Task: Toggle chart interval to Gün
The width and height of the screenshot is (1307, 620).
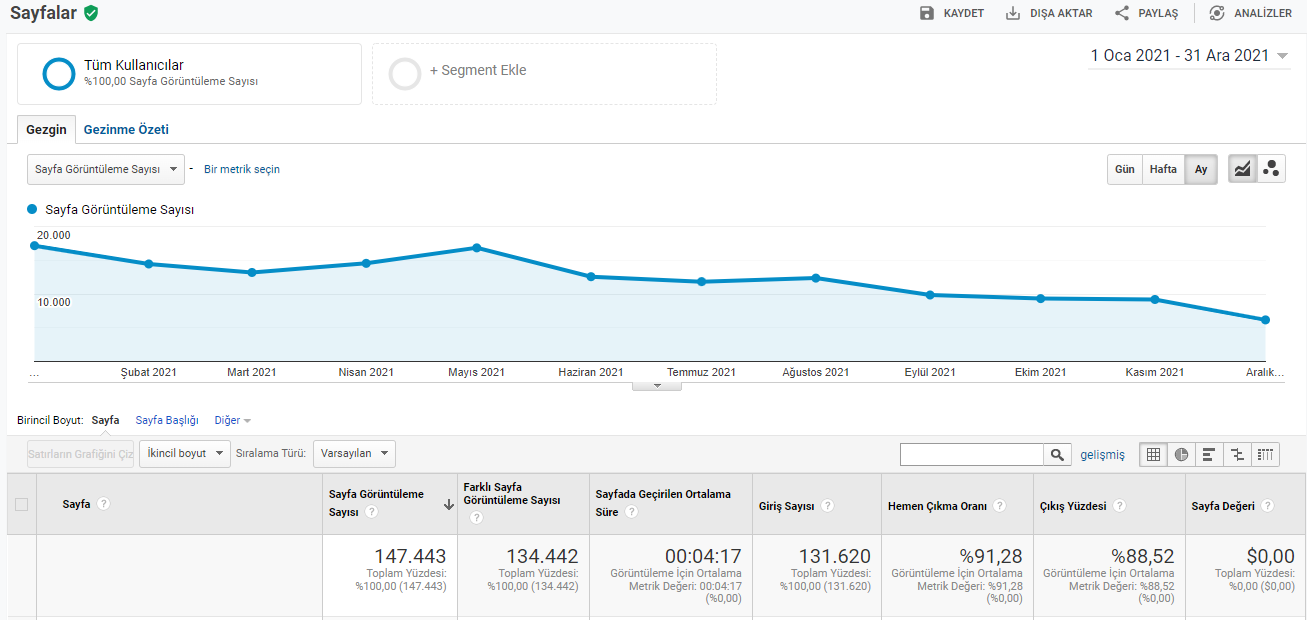Action: 1125,169
